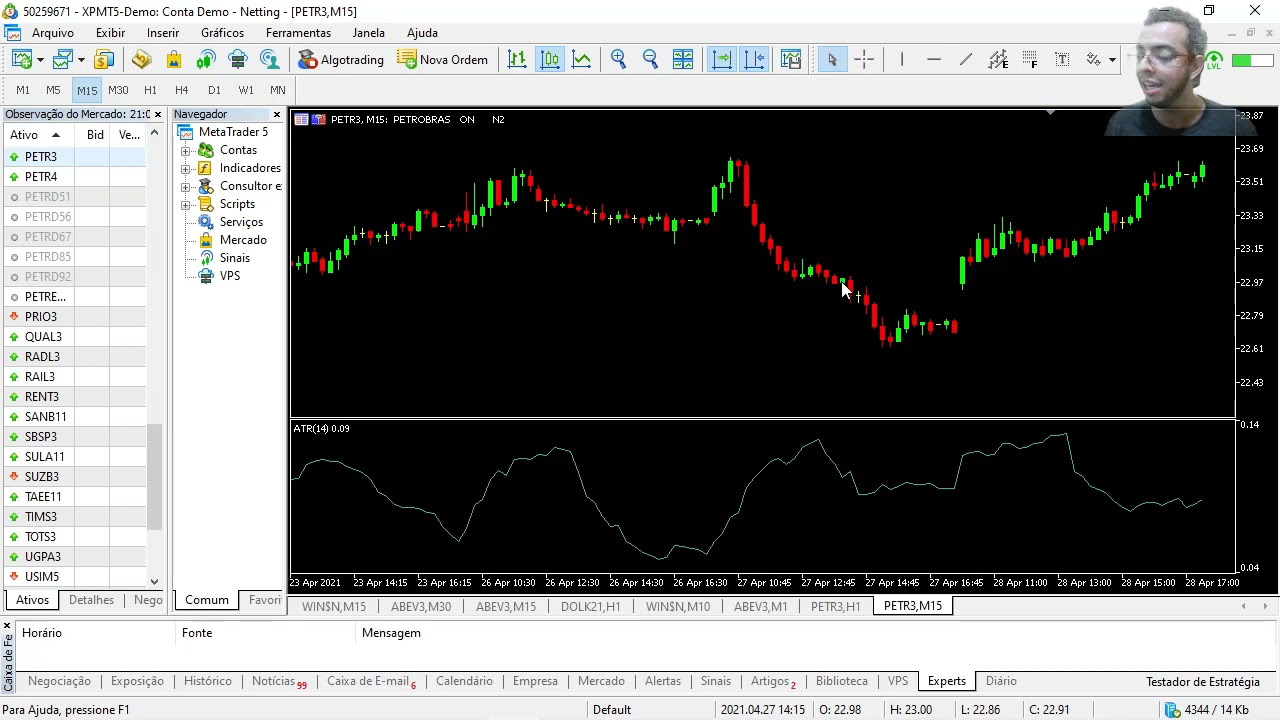Select the H1 timeframe

point(150,90)
